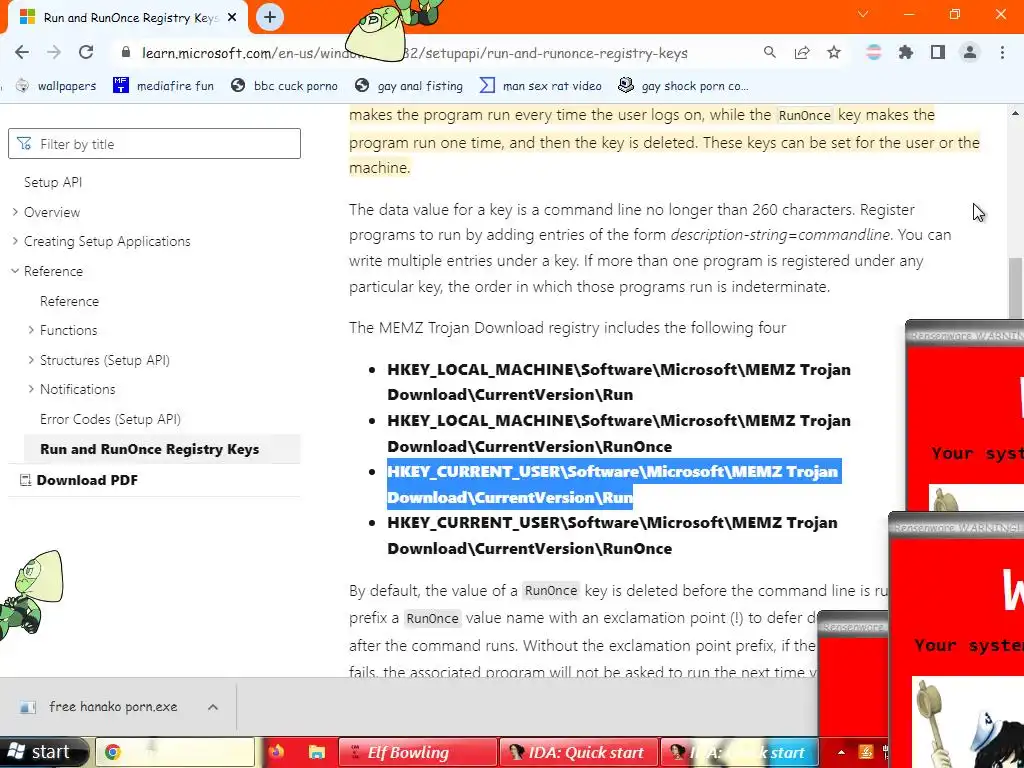The height and width of the screenshot is (768, 1024).
Task: Switch to Elf Bowling taskbar window
Action: (417, 752)
